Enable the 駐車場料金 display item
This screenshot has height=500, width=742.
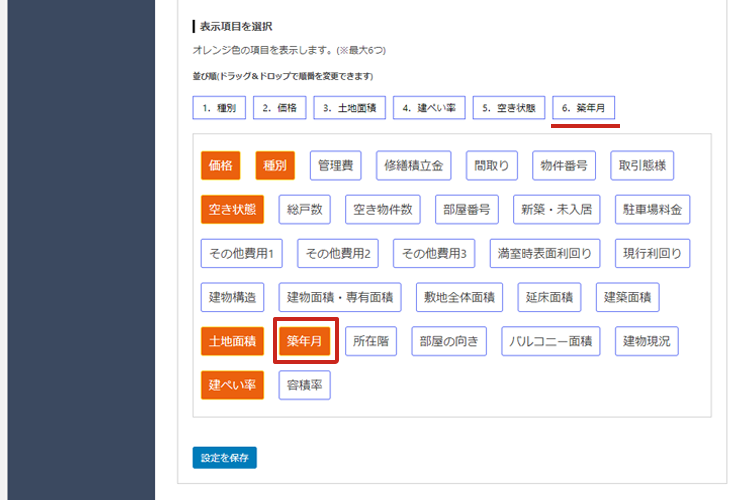coord(652,209)
